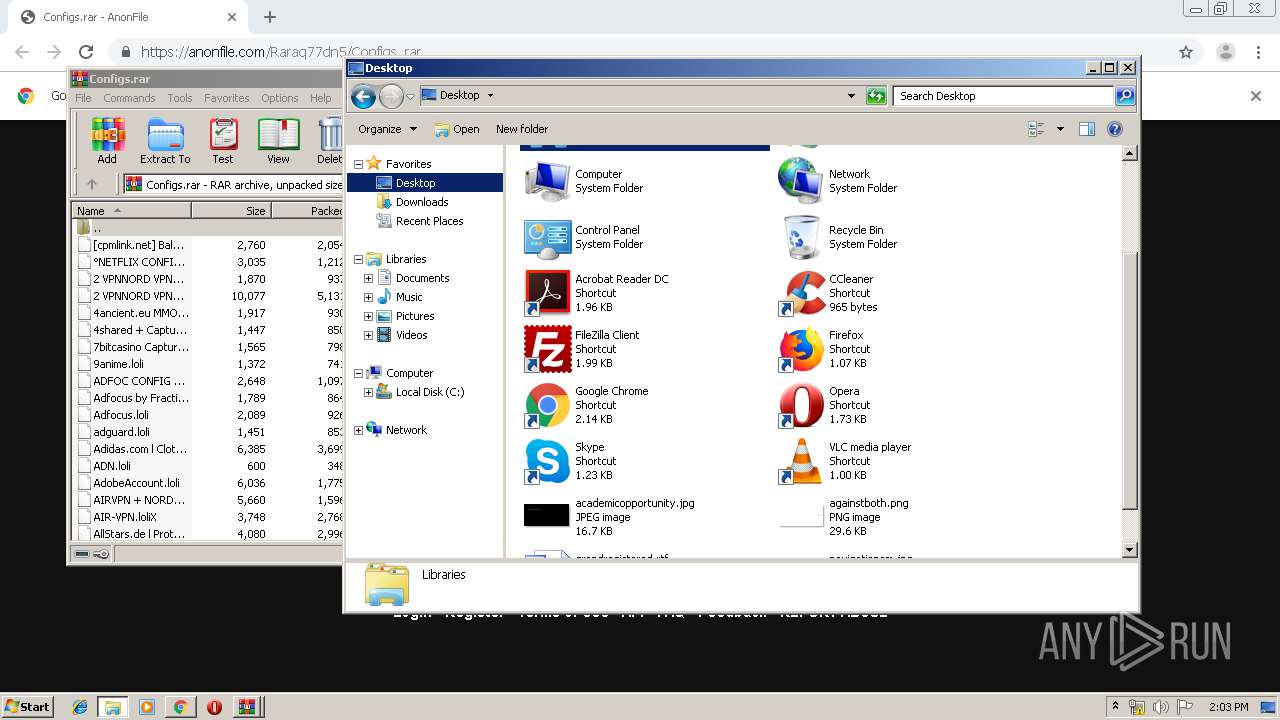Collapse the Favorites tree group

(x=358, y=164)
